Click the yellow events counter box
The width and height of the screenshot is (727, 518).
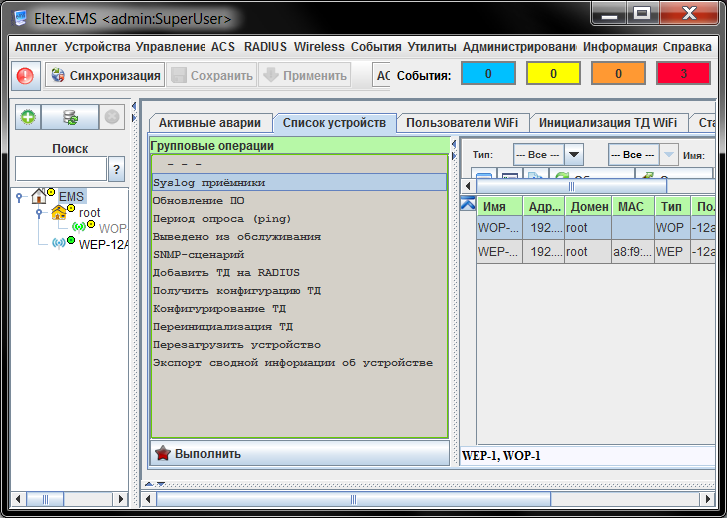click(553, 74)
